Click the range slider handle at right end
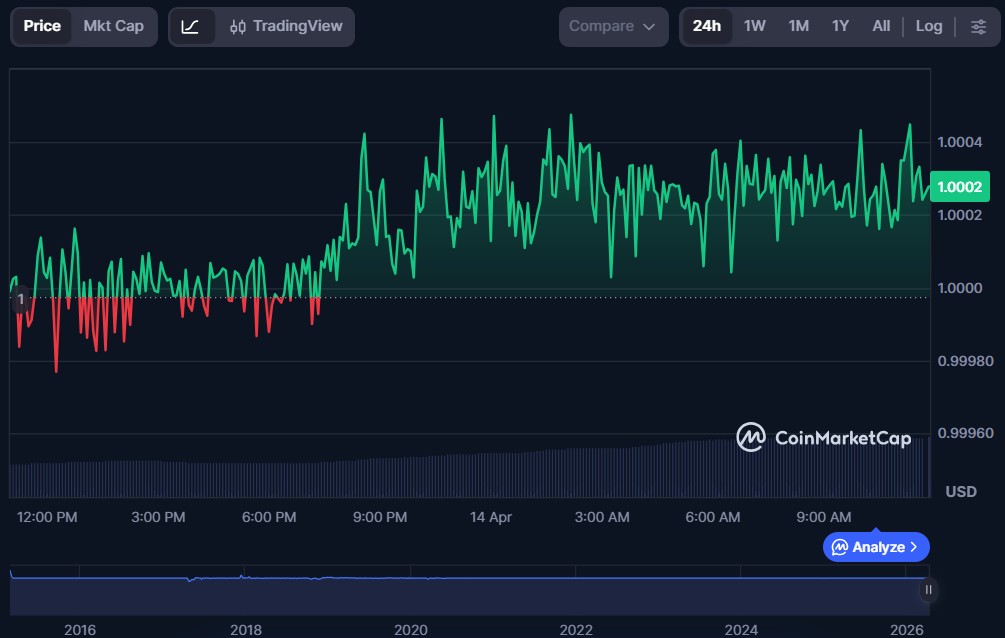 928,590
